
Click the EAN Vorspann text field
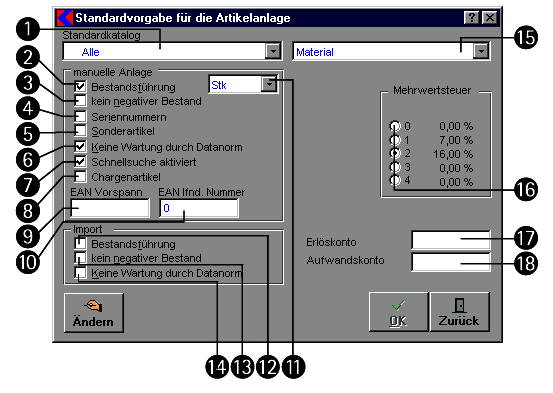(x=110, y=208)
